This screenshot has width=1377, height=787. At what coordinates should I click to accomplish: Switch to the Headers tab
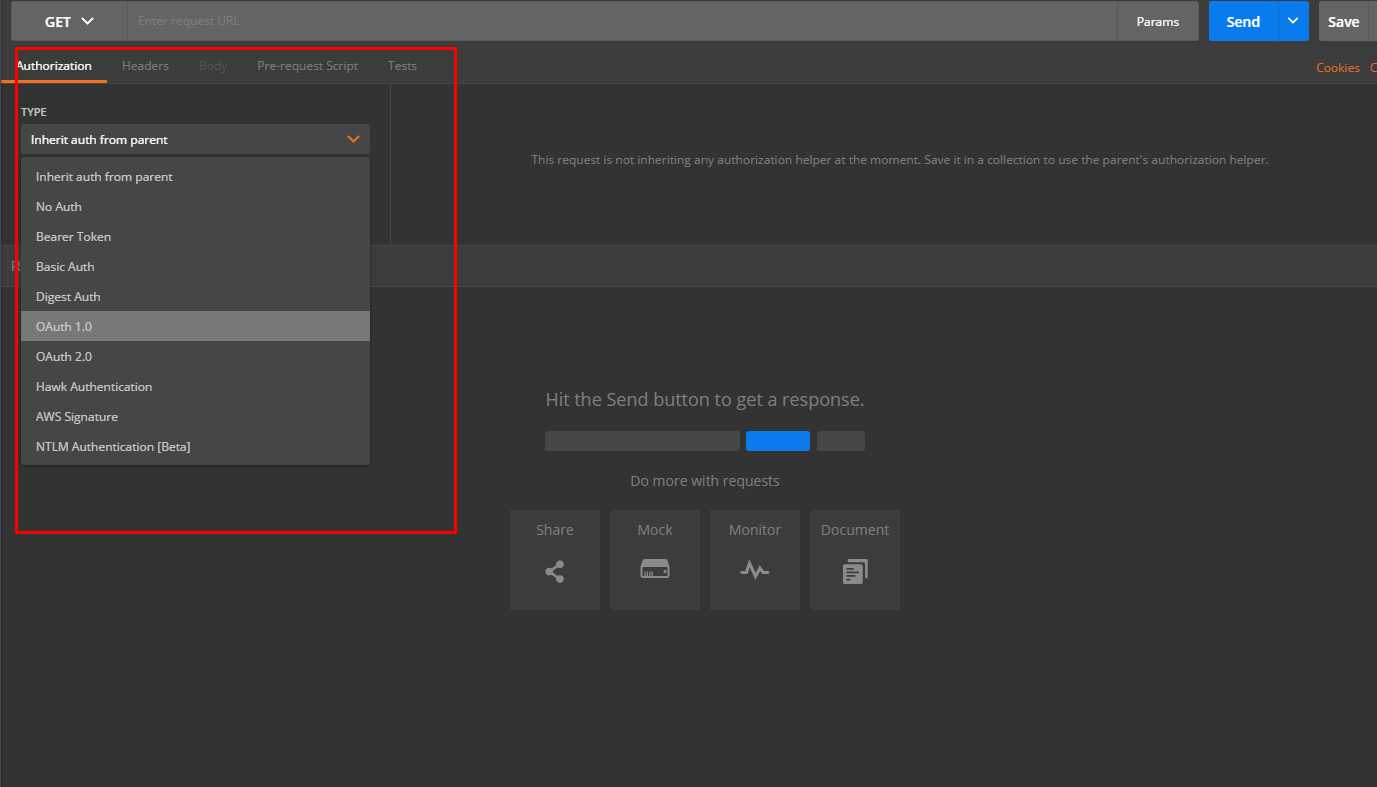tap(145, 65)
